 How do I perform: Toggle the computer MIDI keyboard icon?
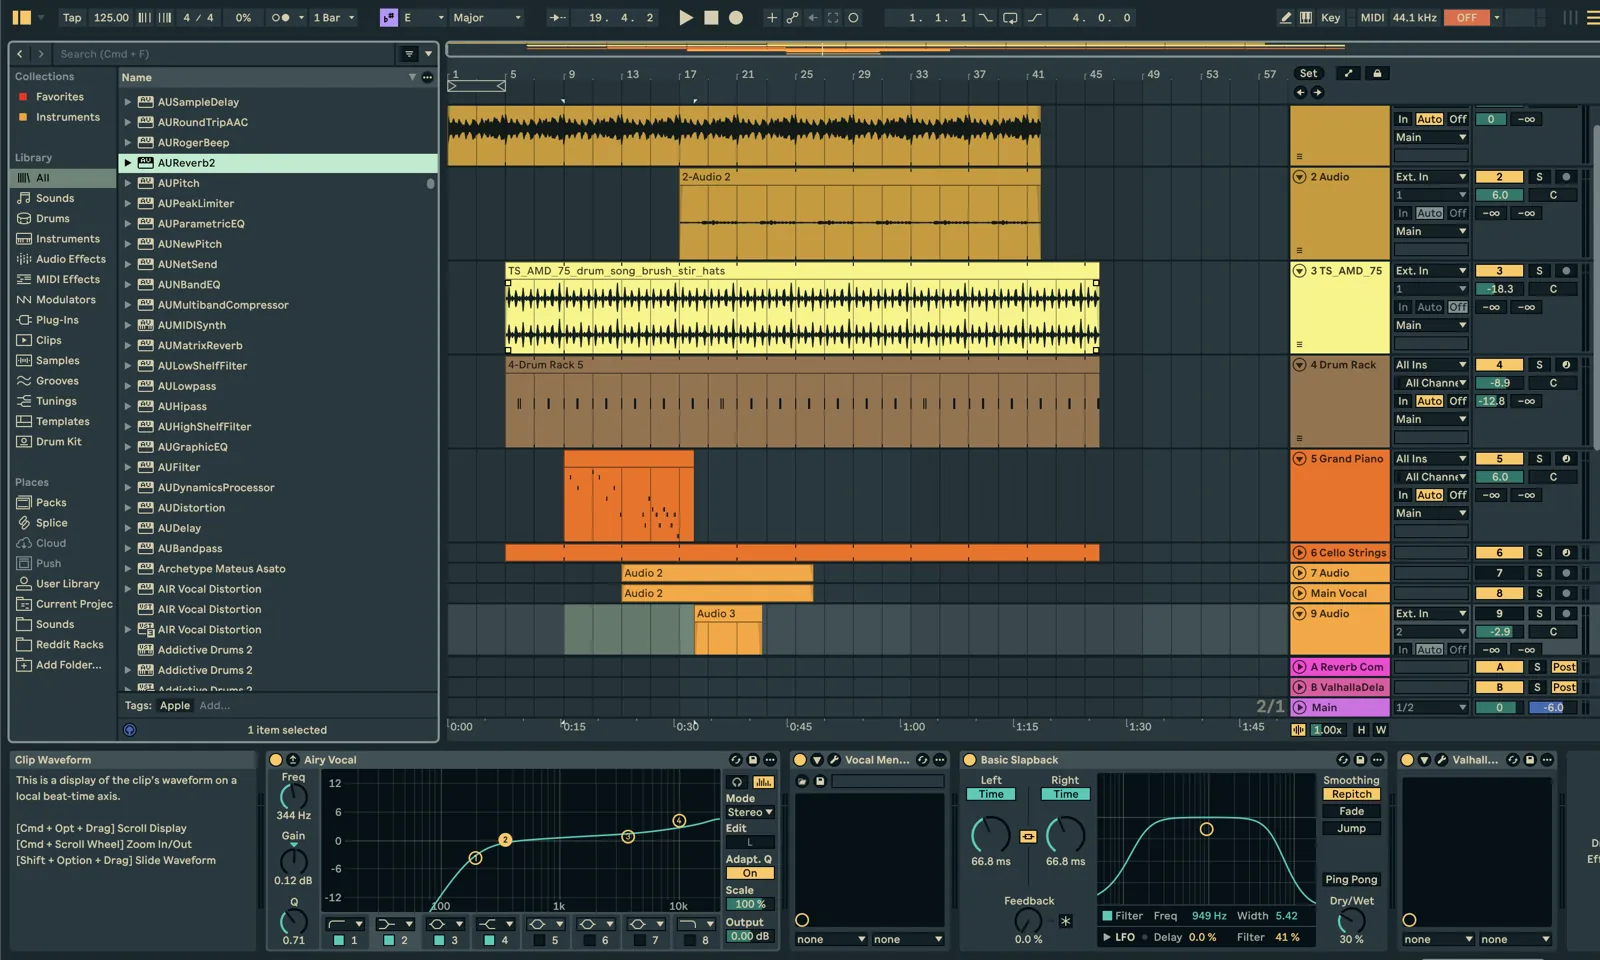[1306, 17]
